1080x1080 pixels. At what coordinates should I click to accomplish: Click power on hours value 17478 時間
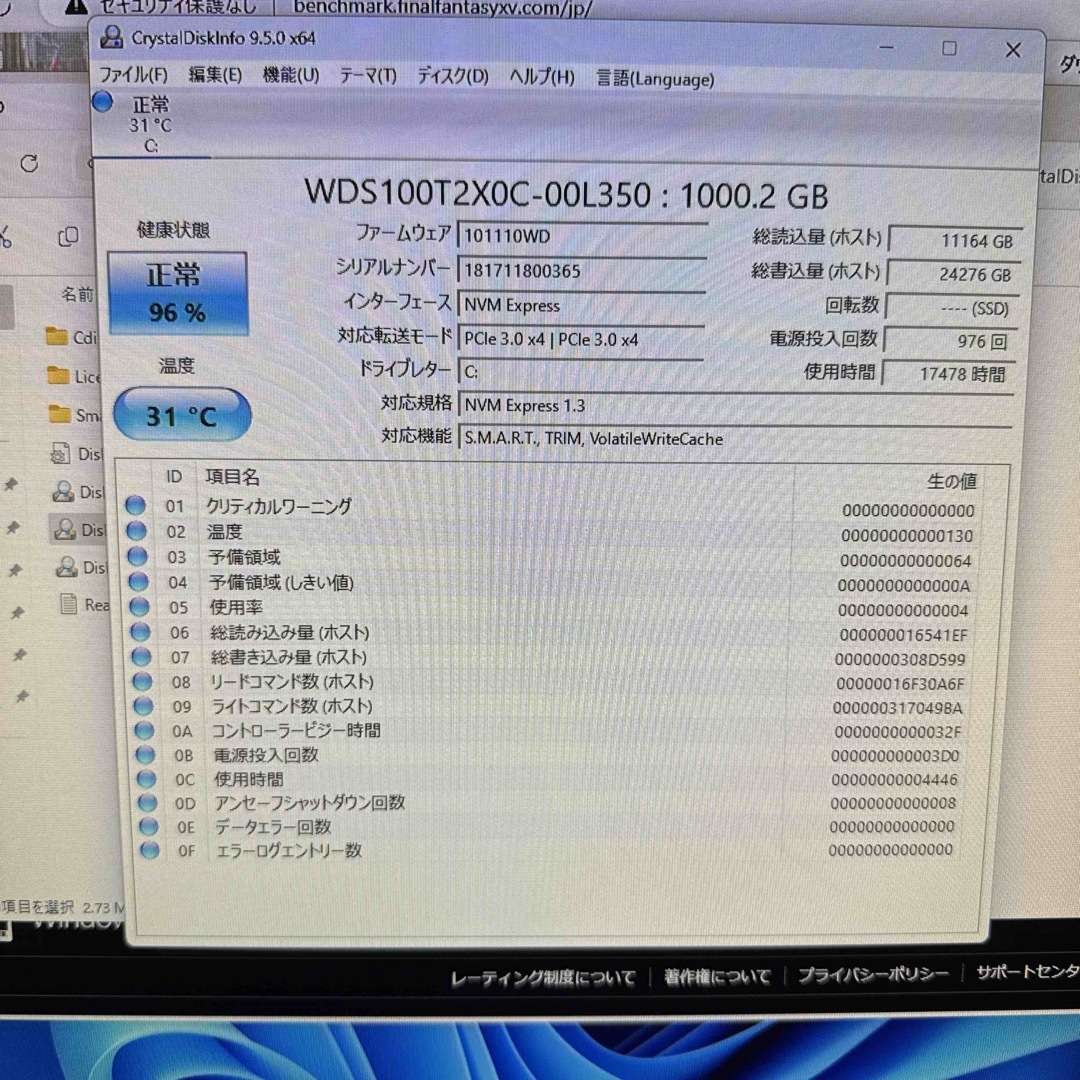pos(948,374)
